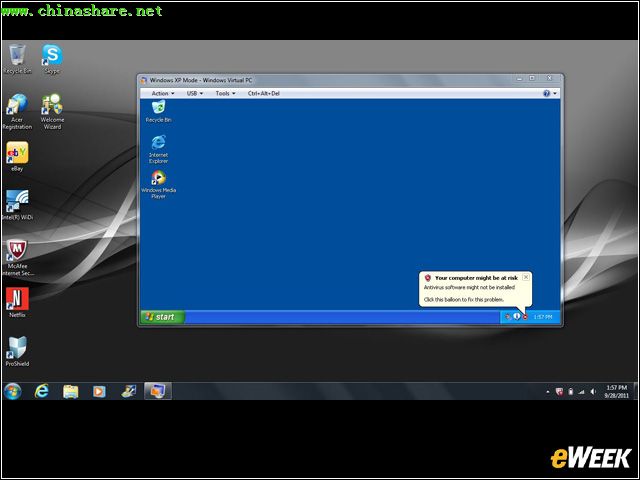Open the eBay desktop shortcut
The height and width of the screenshot is (480, 640).
coord(17,156)
